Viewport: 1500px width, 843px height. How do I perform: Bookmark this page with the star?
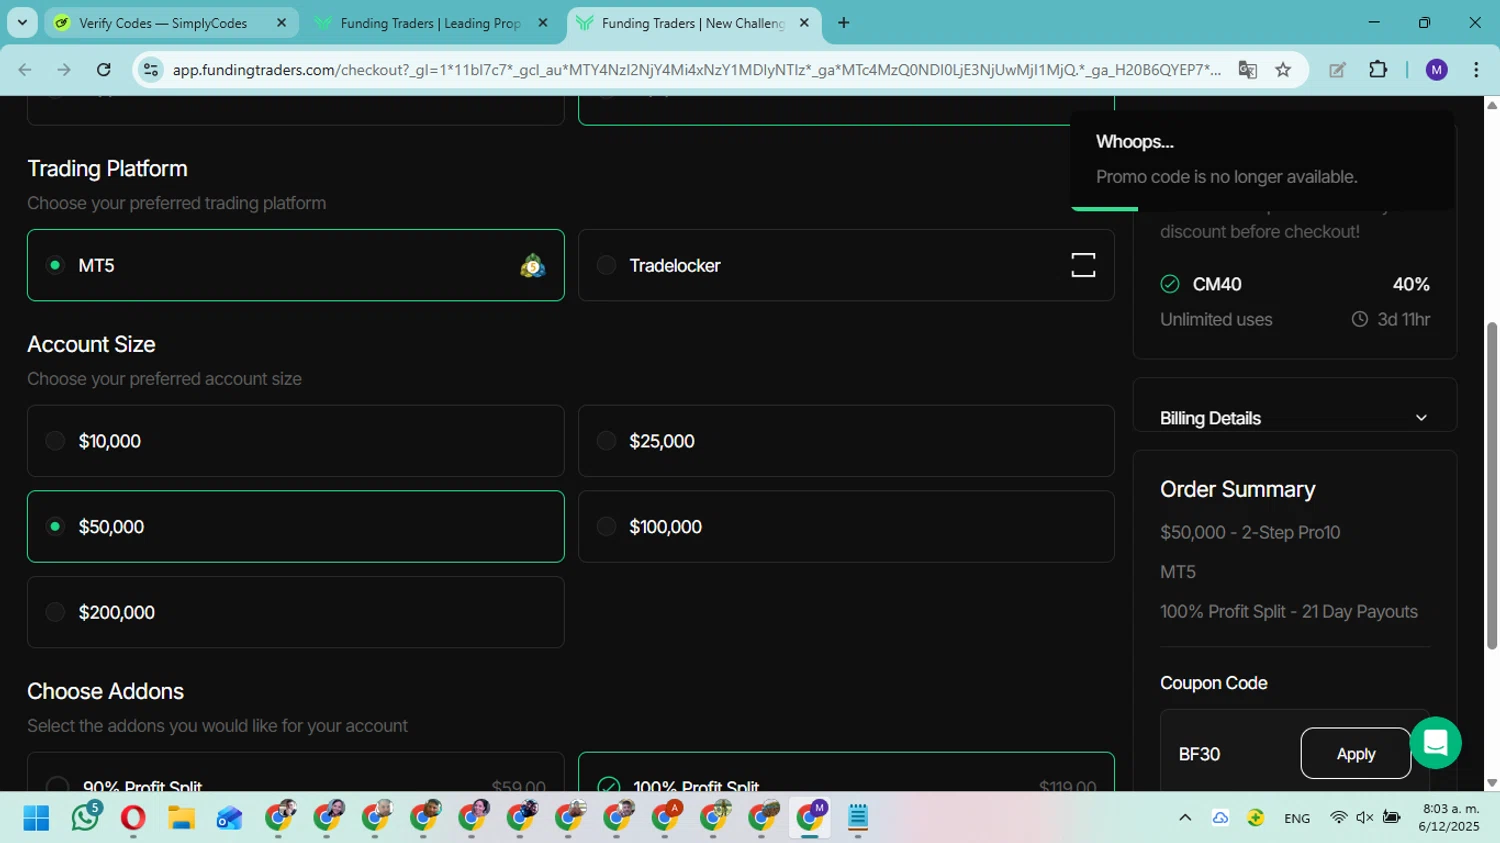[1283, 70]
